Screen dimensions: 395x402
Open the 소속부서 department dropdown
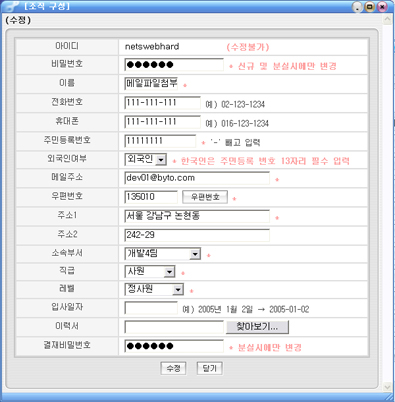(x=163, y=254)
